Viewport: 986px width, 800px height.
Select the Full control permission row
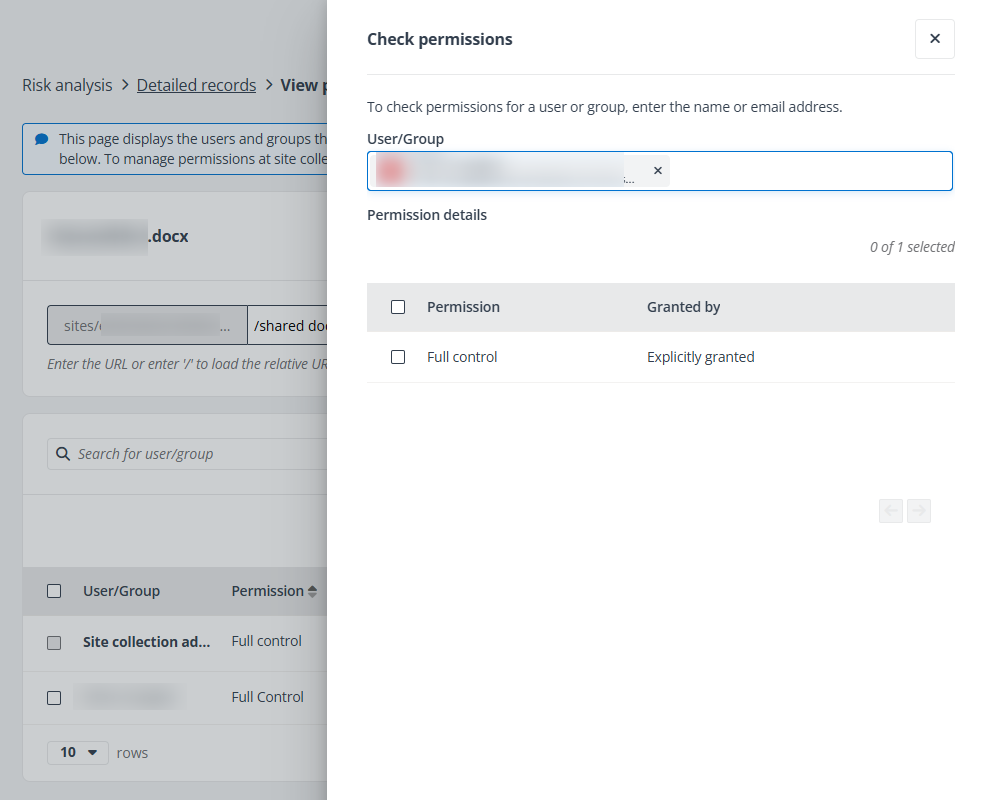(x=462, y=357)
